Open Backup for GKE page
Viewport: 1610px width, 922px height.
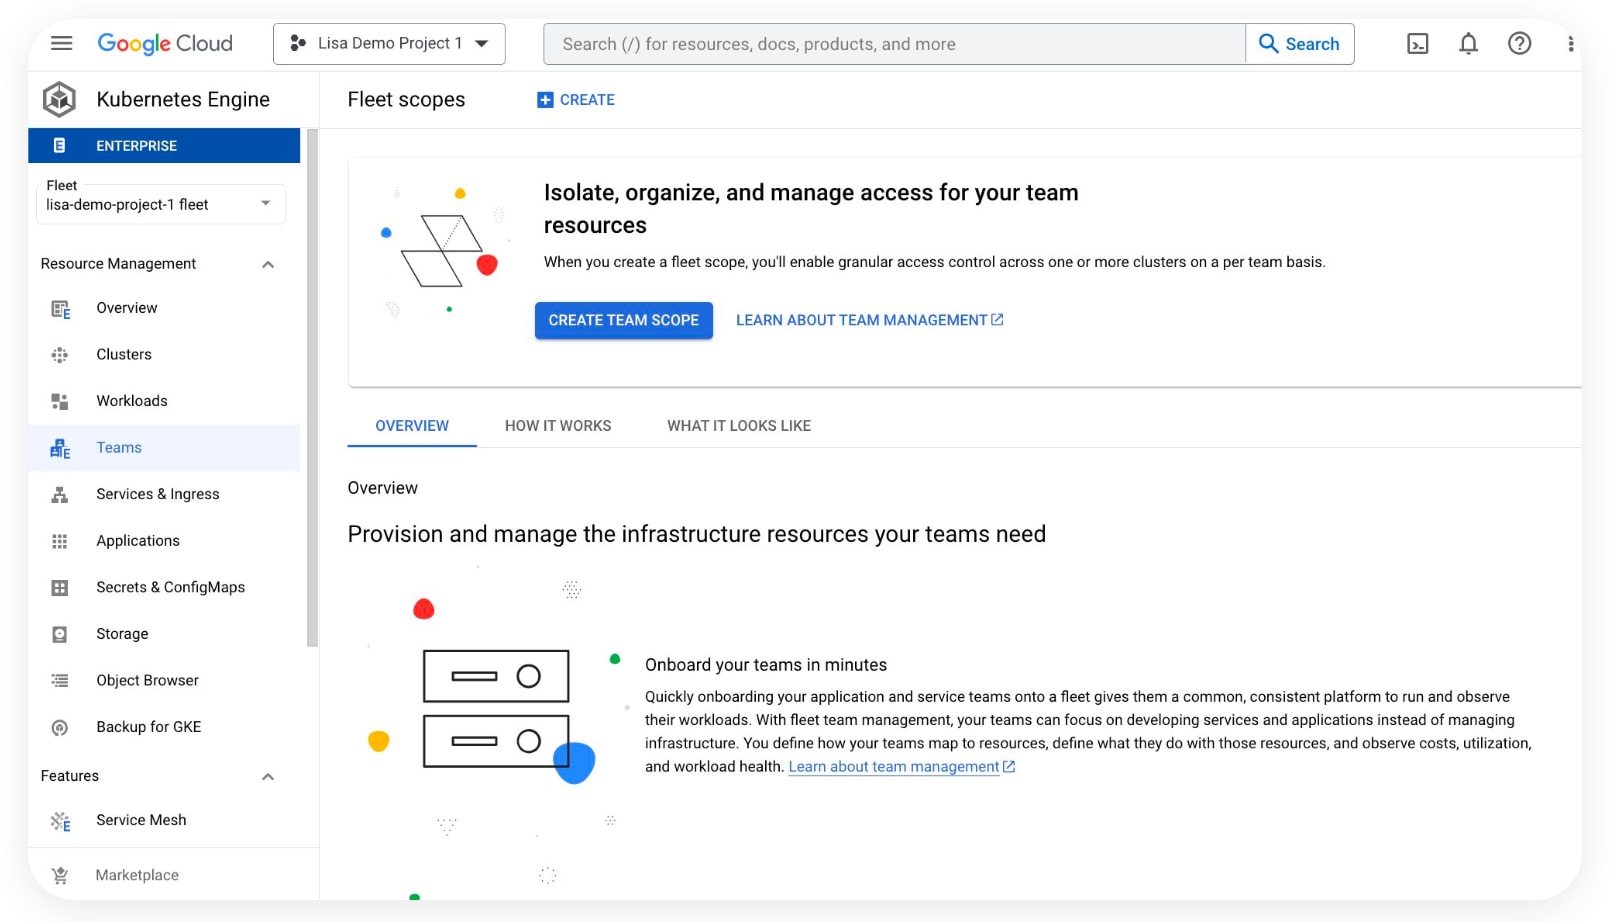pos(164,727)
